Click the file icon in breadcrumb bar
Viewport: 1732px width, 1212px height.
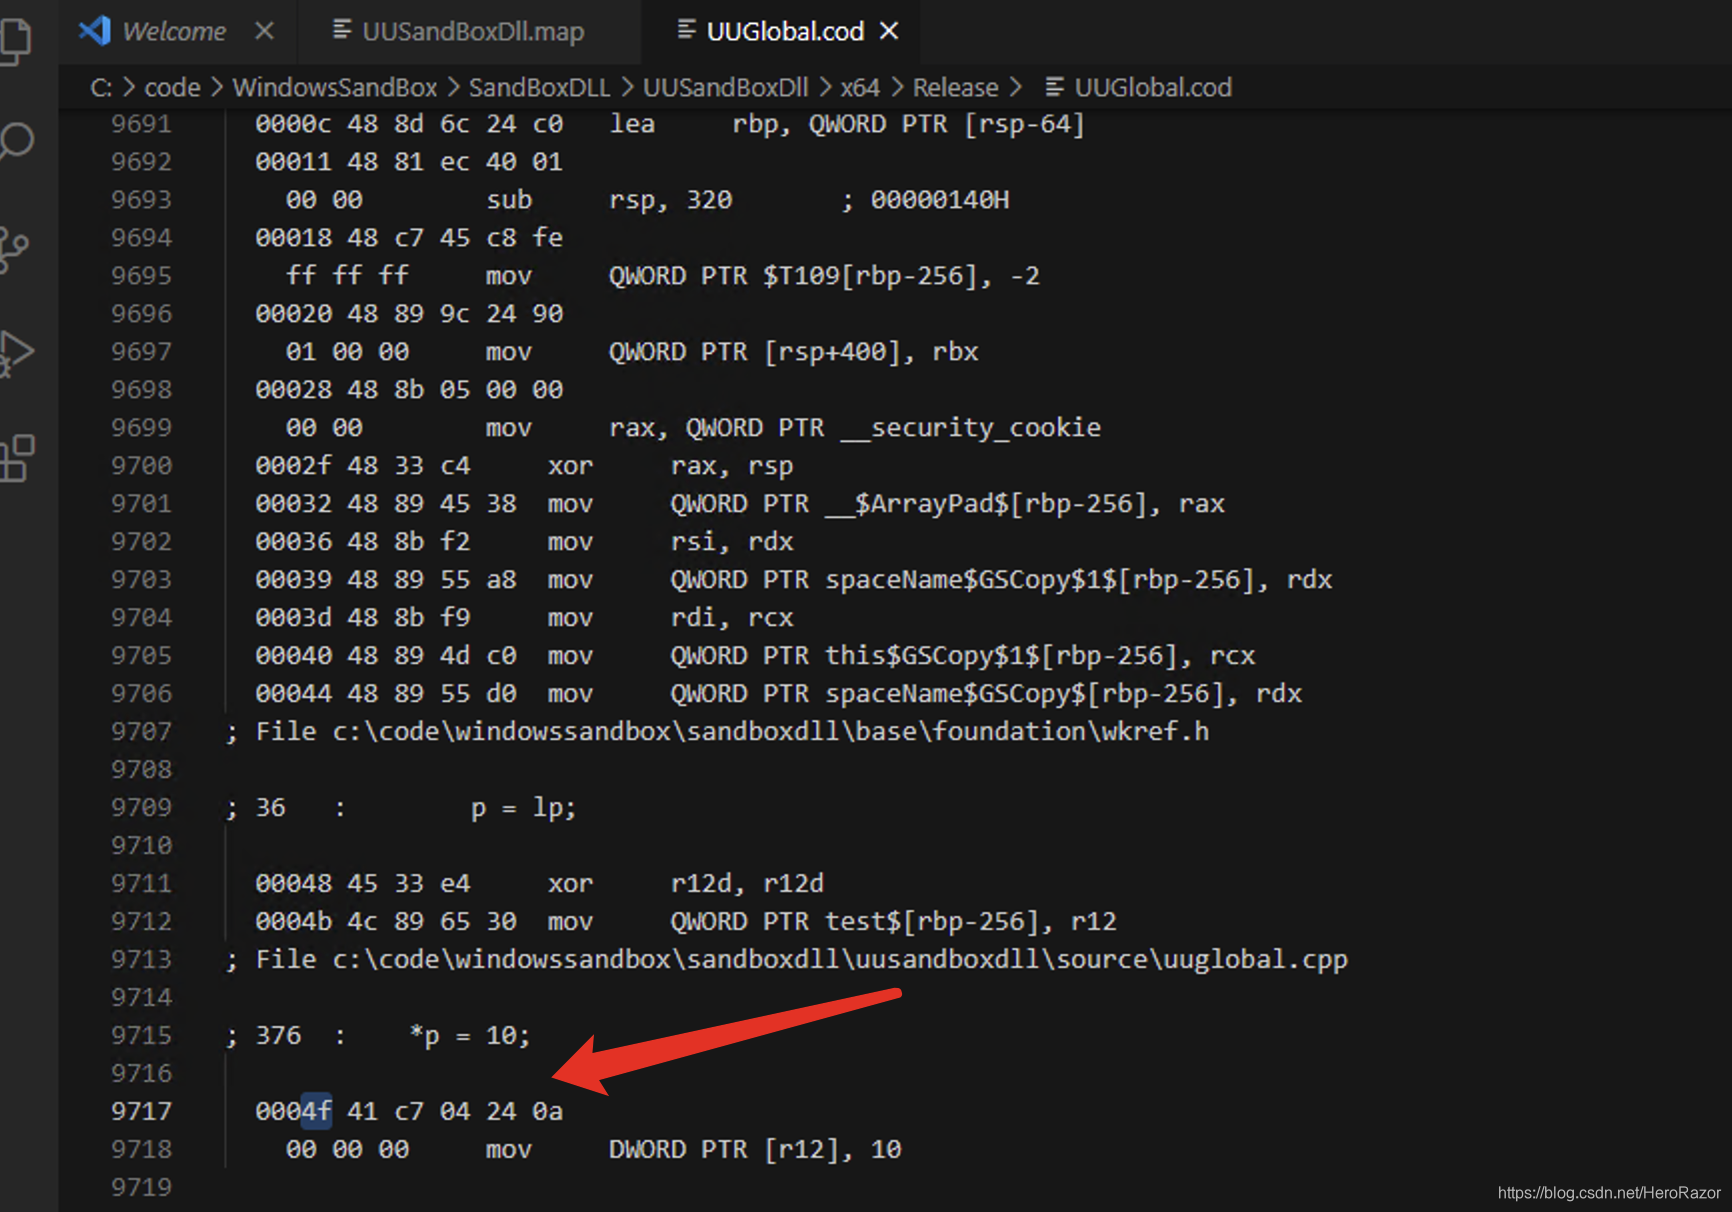pyautogui.click(x=1054, y=87)
